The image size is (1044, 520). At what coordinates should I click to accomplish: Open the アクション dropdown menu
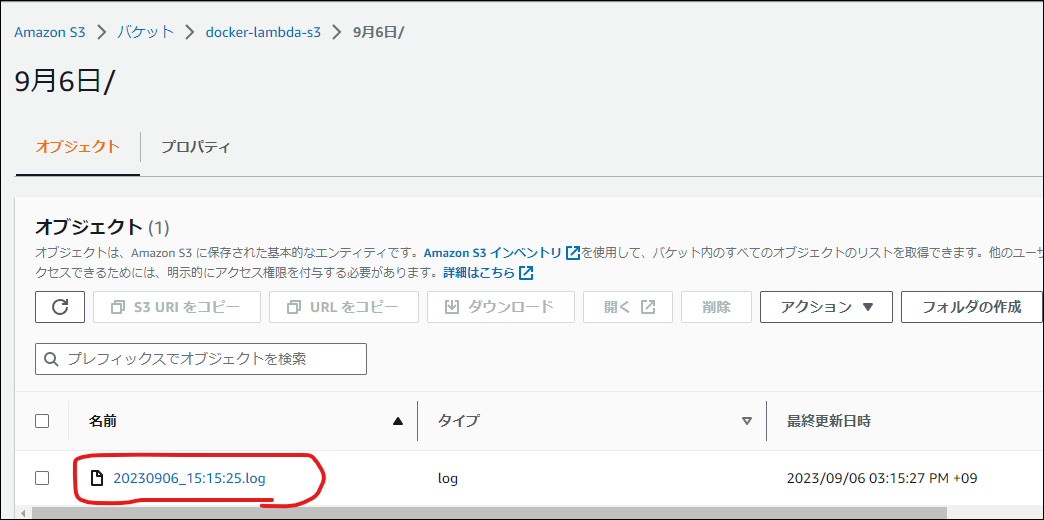826,307
